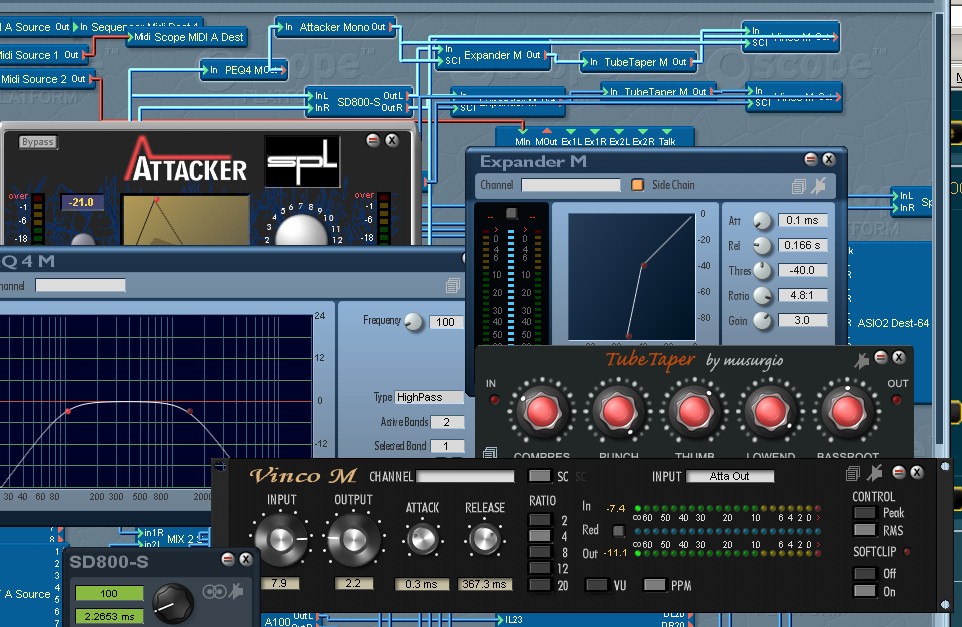Enable RMS control mode in Vinco M
This screenshot has width=962, height=627.
(x=864, y=529)
